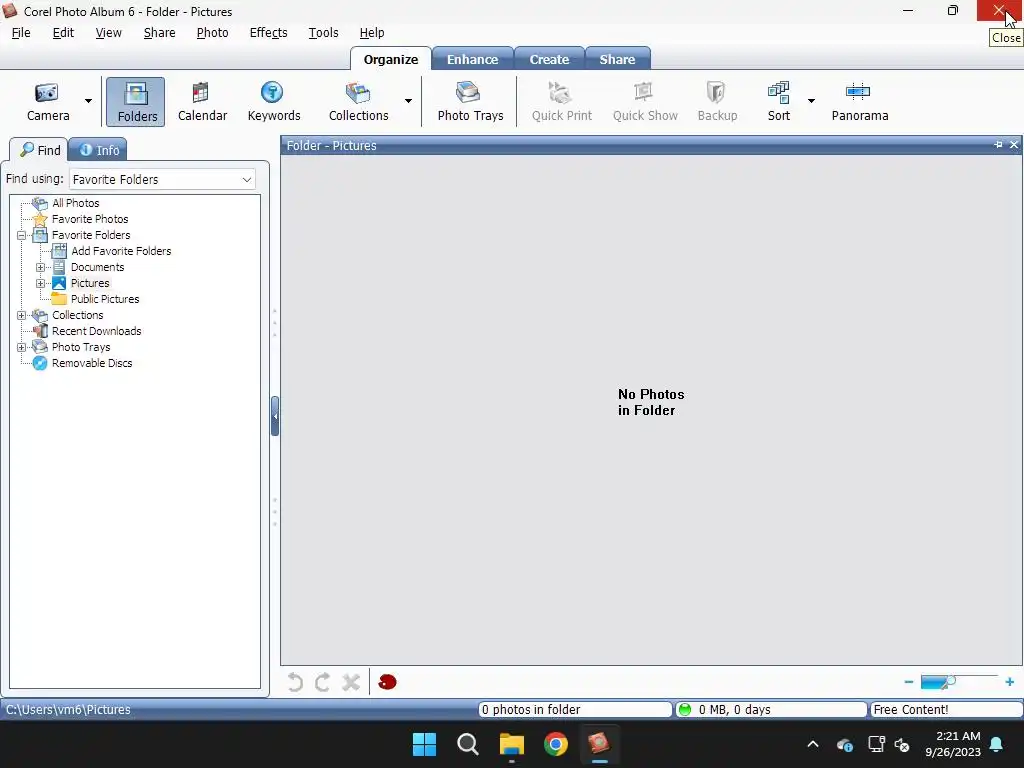Viewport: 1024px width, 768px height.
Task: Open the Windows Start menu
Action: tap(424, 744)
